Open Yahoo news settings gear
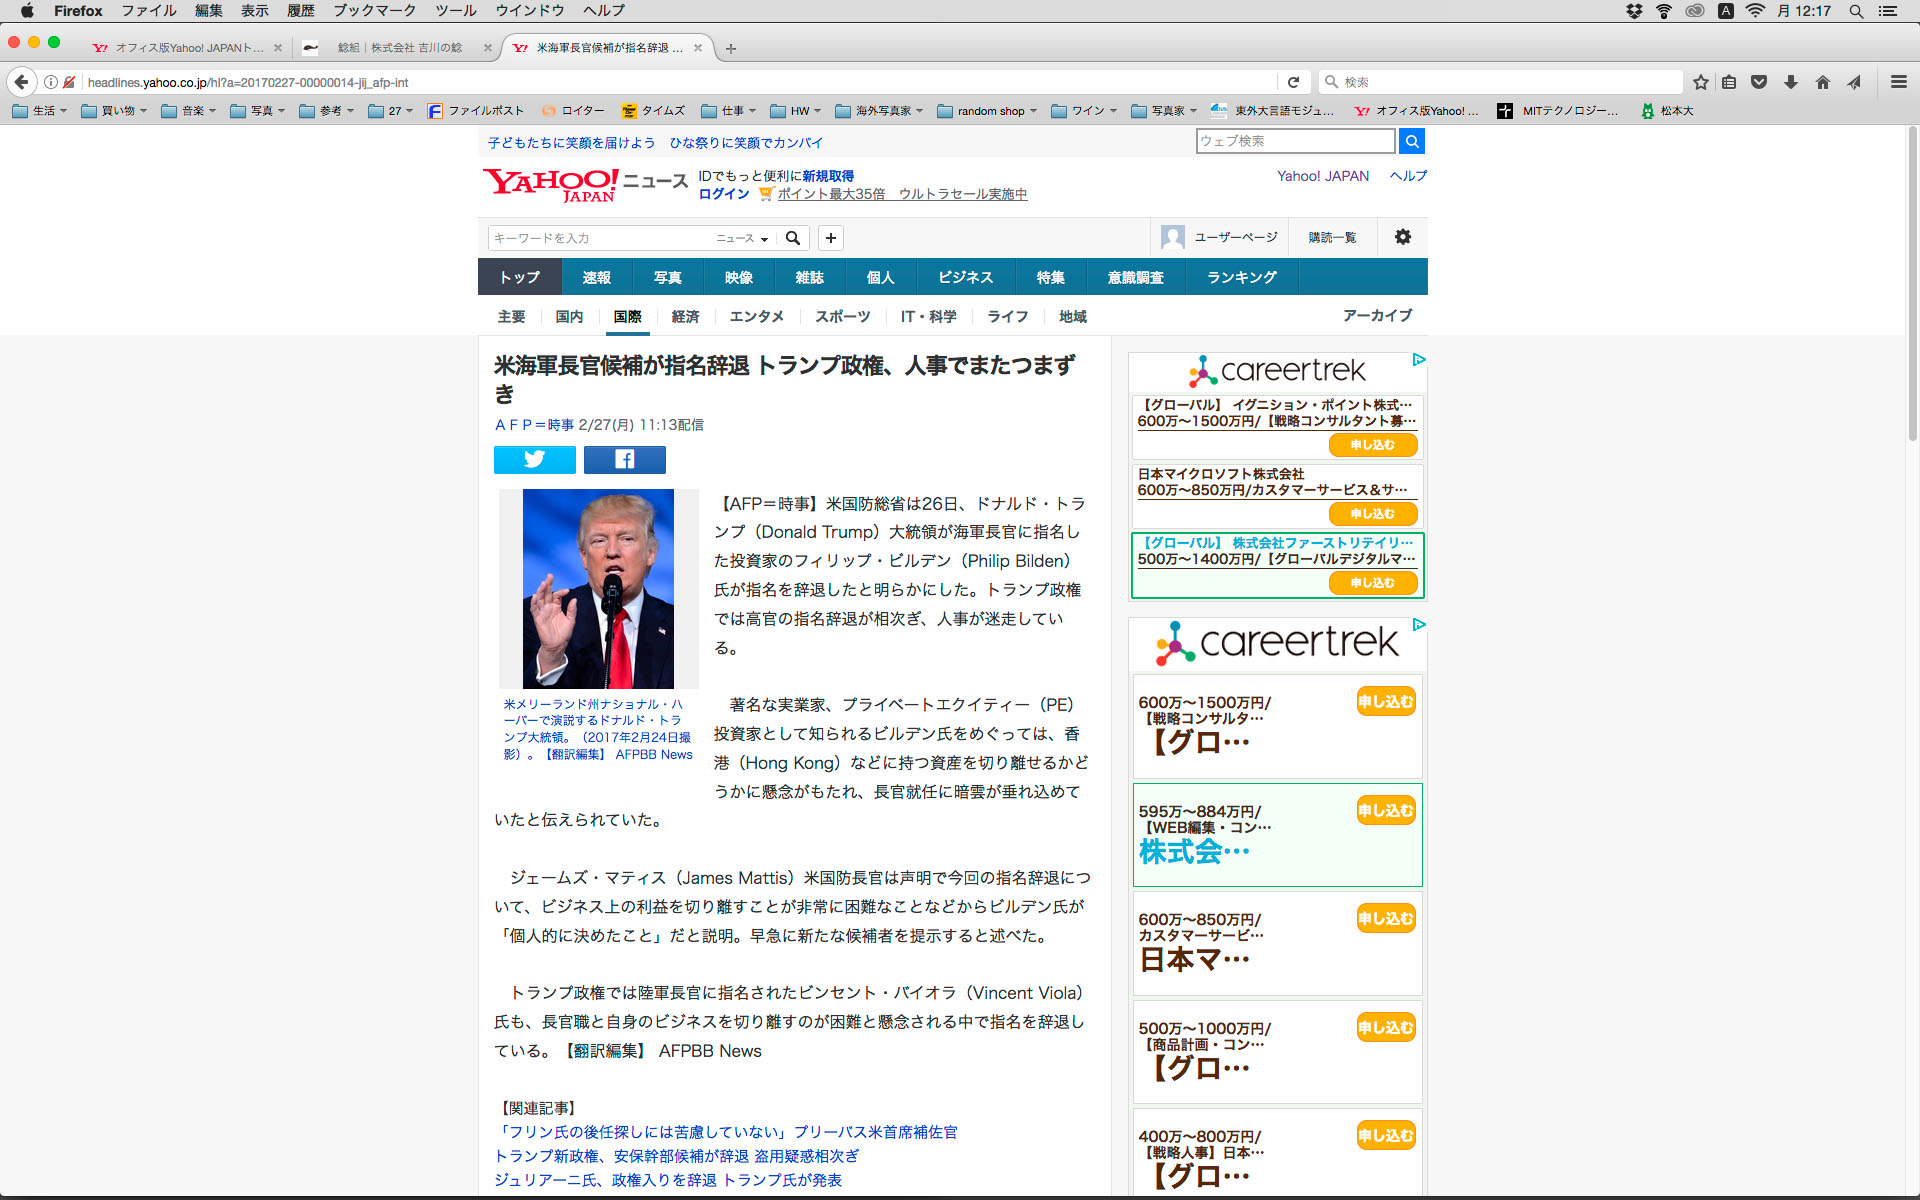The width and height of the screenshot is (1920, 1200). coord(1402,237)
